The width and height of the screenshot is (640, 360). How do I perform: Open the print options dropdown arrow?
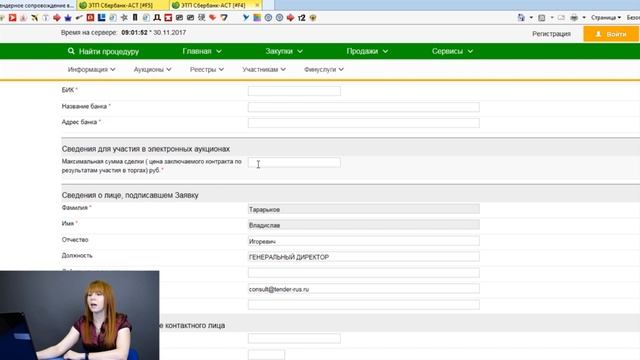[584, 18]
